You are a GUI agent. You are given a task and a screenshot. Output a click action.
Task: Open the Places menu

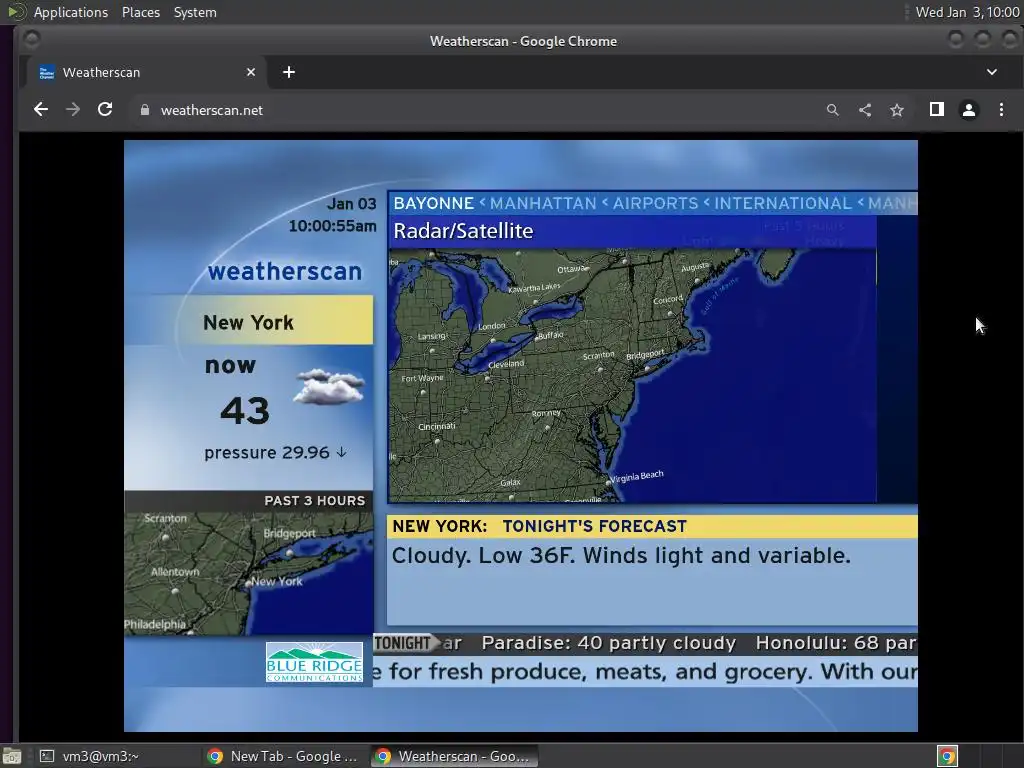point(141,12)
